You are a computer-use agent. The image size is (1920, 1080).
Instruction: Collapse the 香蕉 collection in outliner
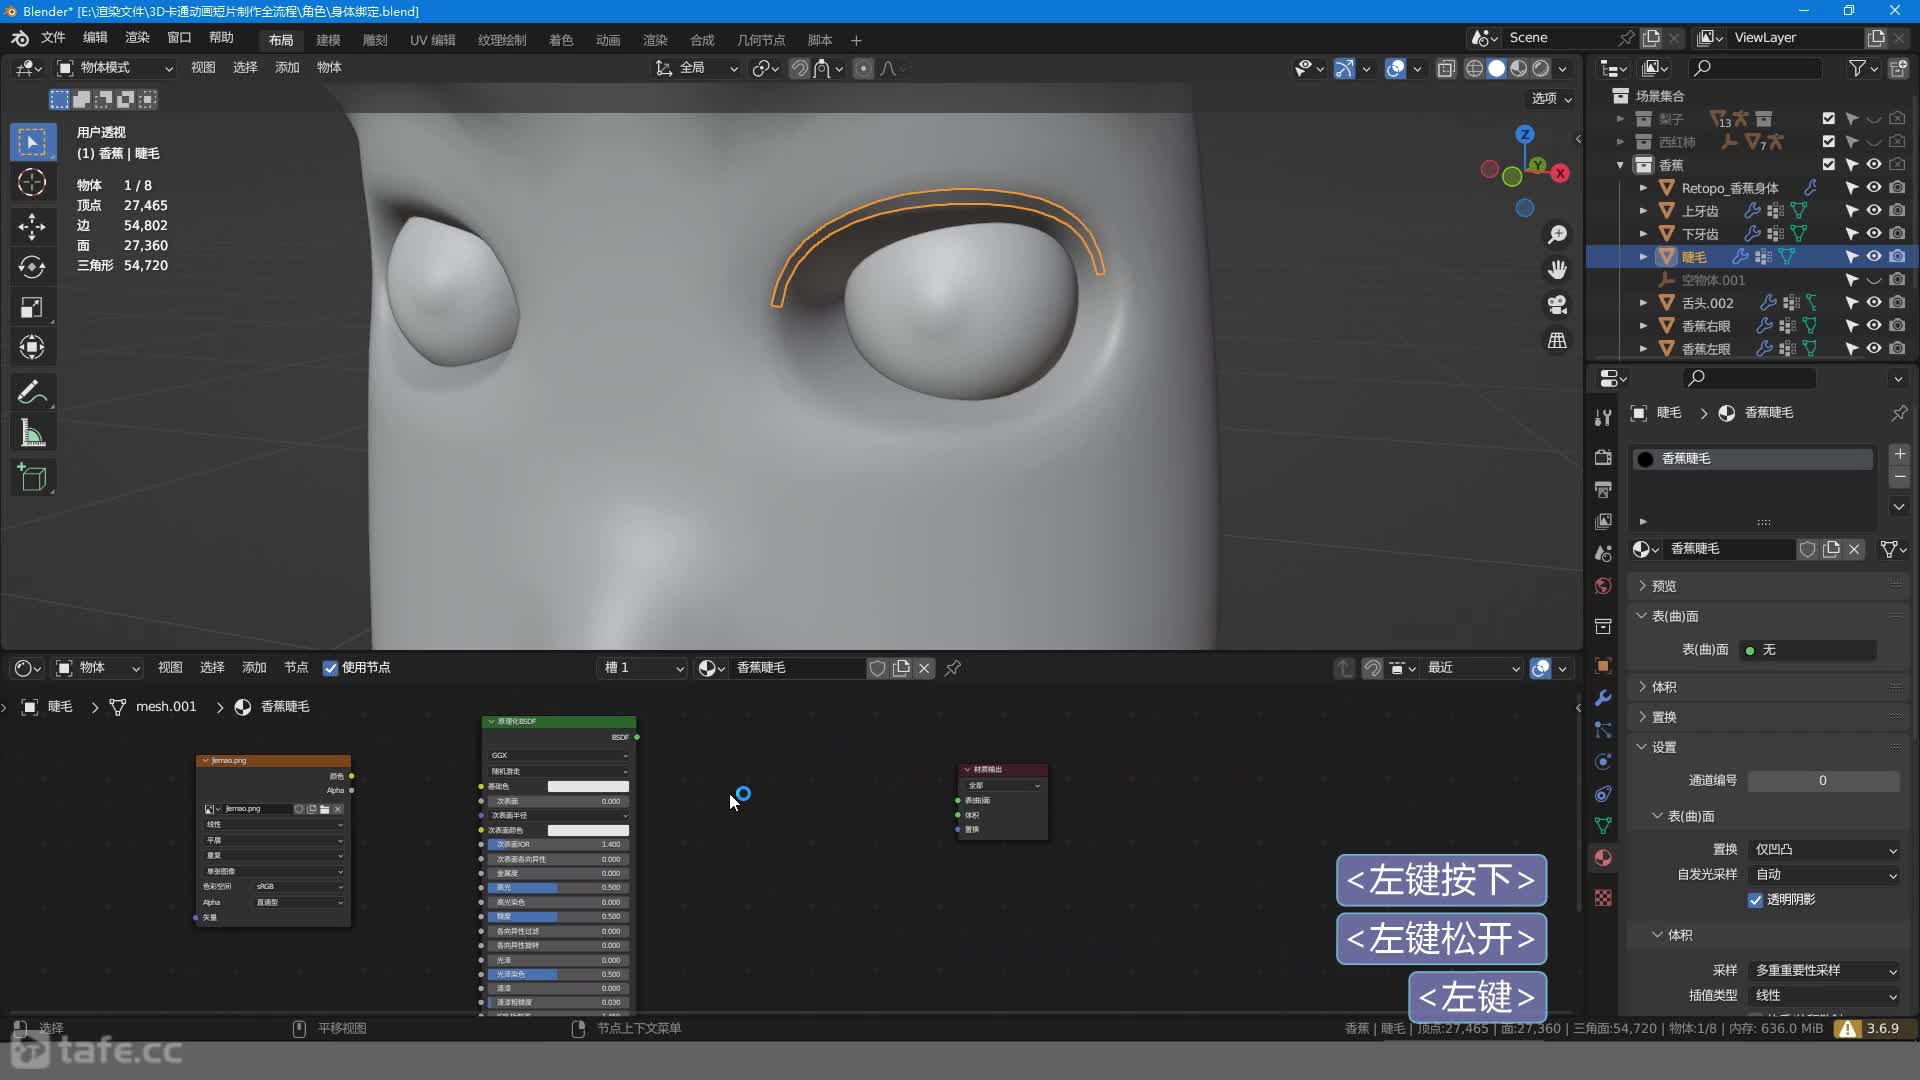point(1620,165)
